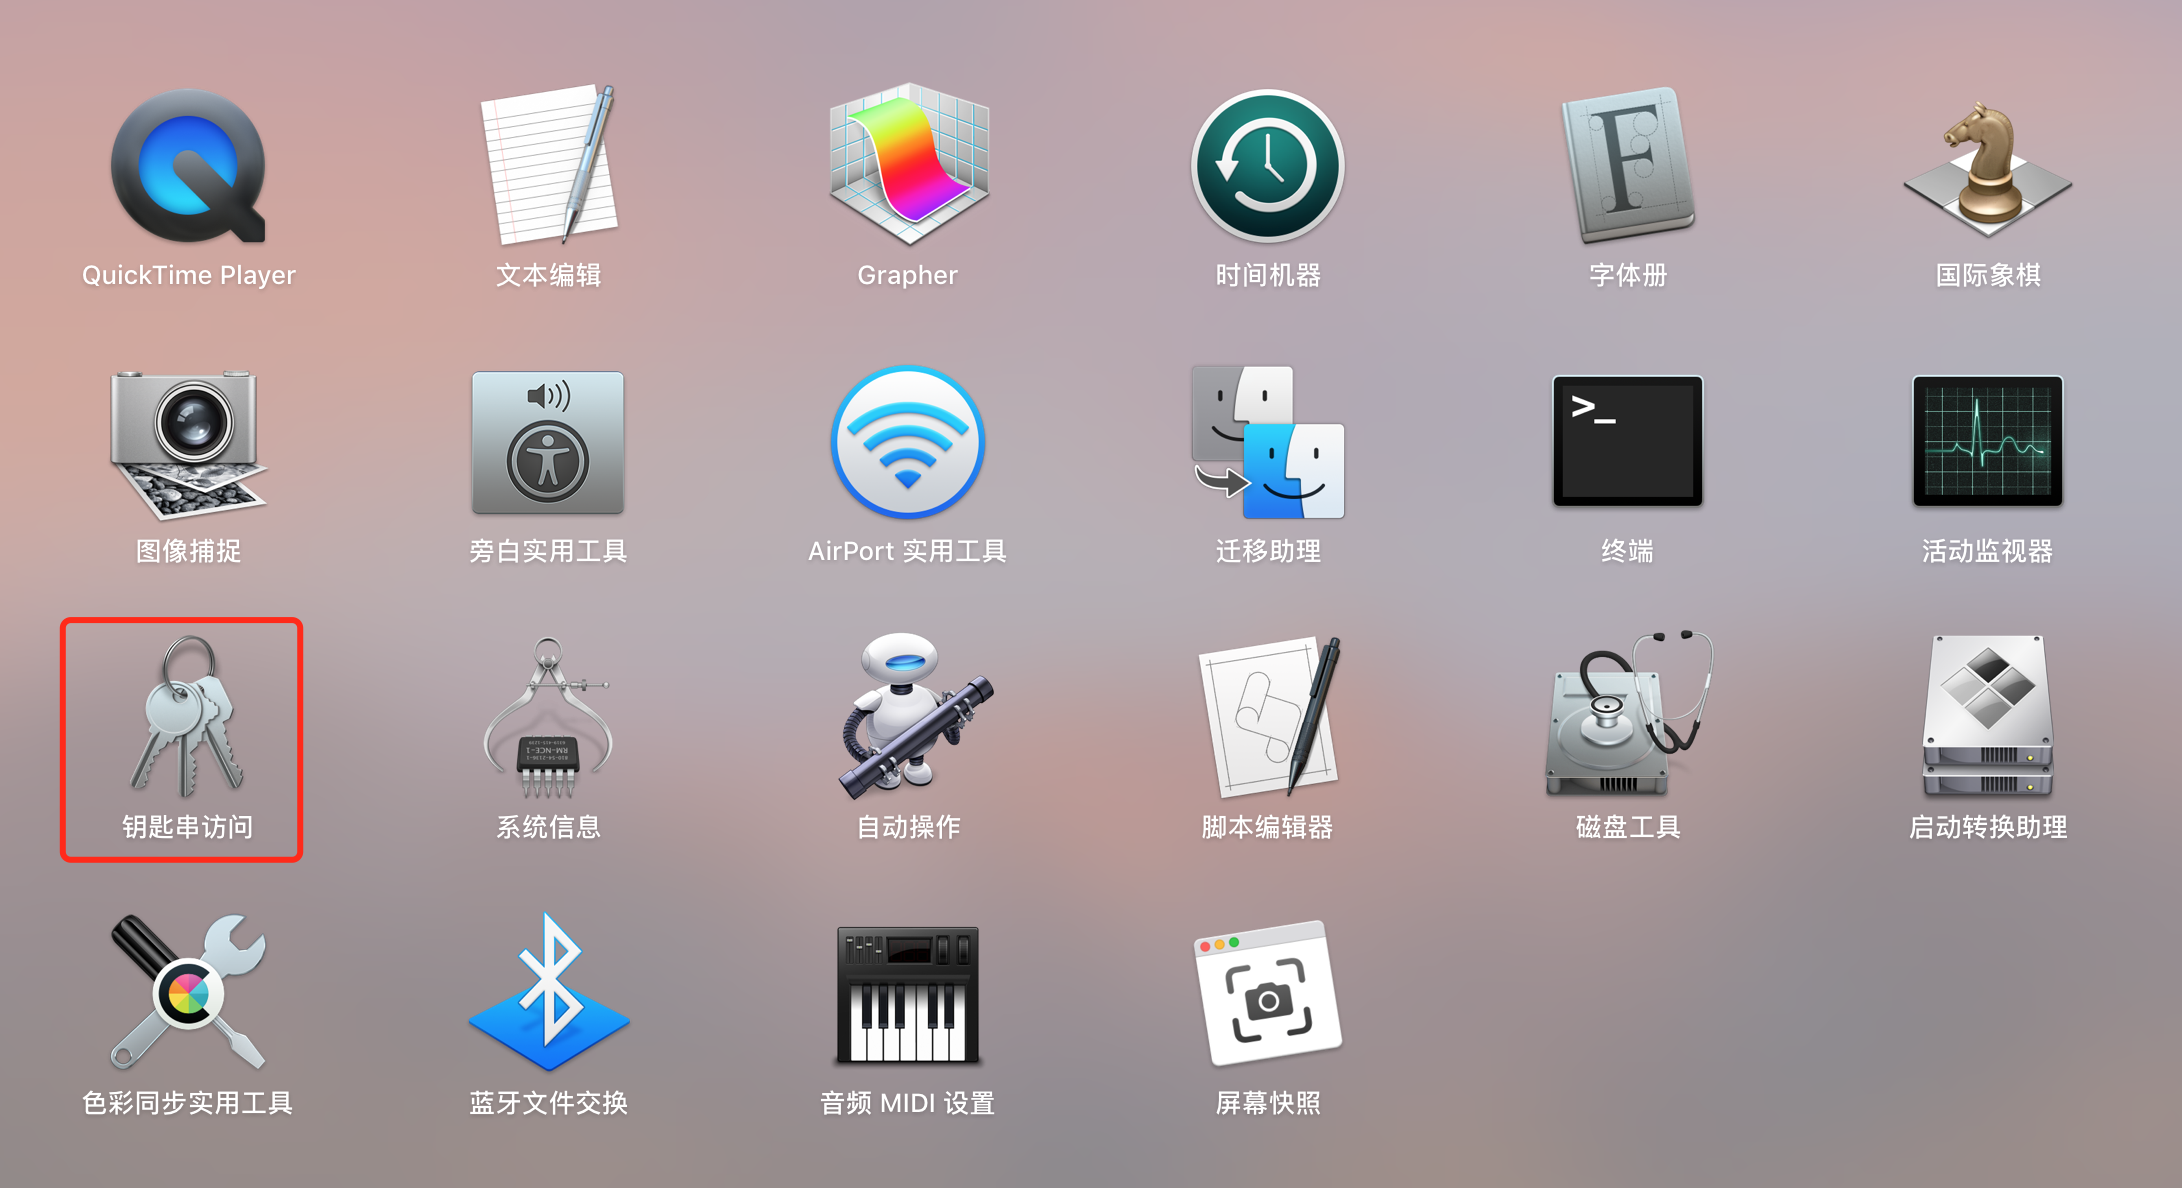Open the 脚本编辑器 Script Editor

coord(1267,718)
